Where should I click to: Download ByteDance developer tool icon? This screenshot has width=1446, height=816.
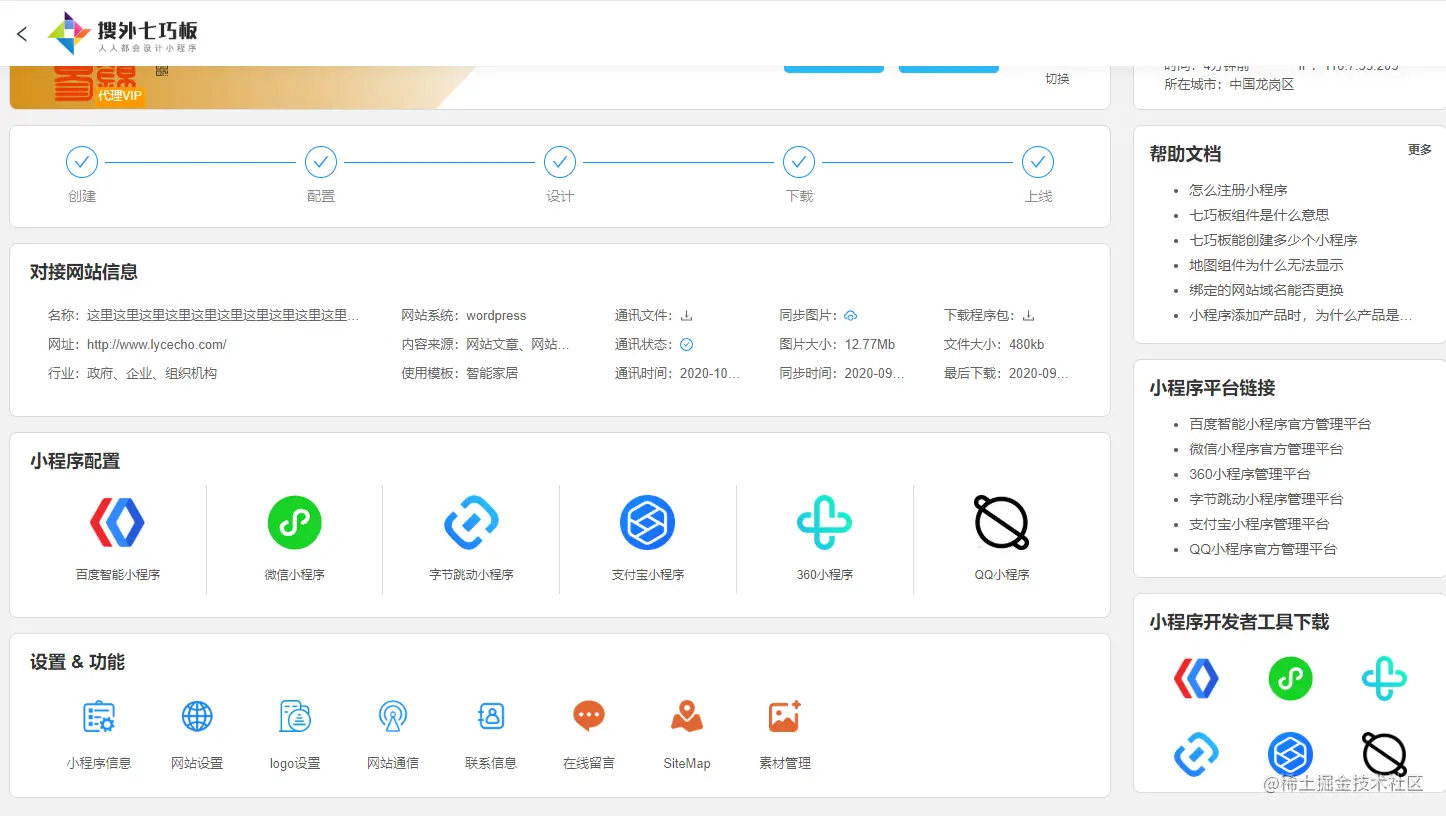point(1196,755)
